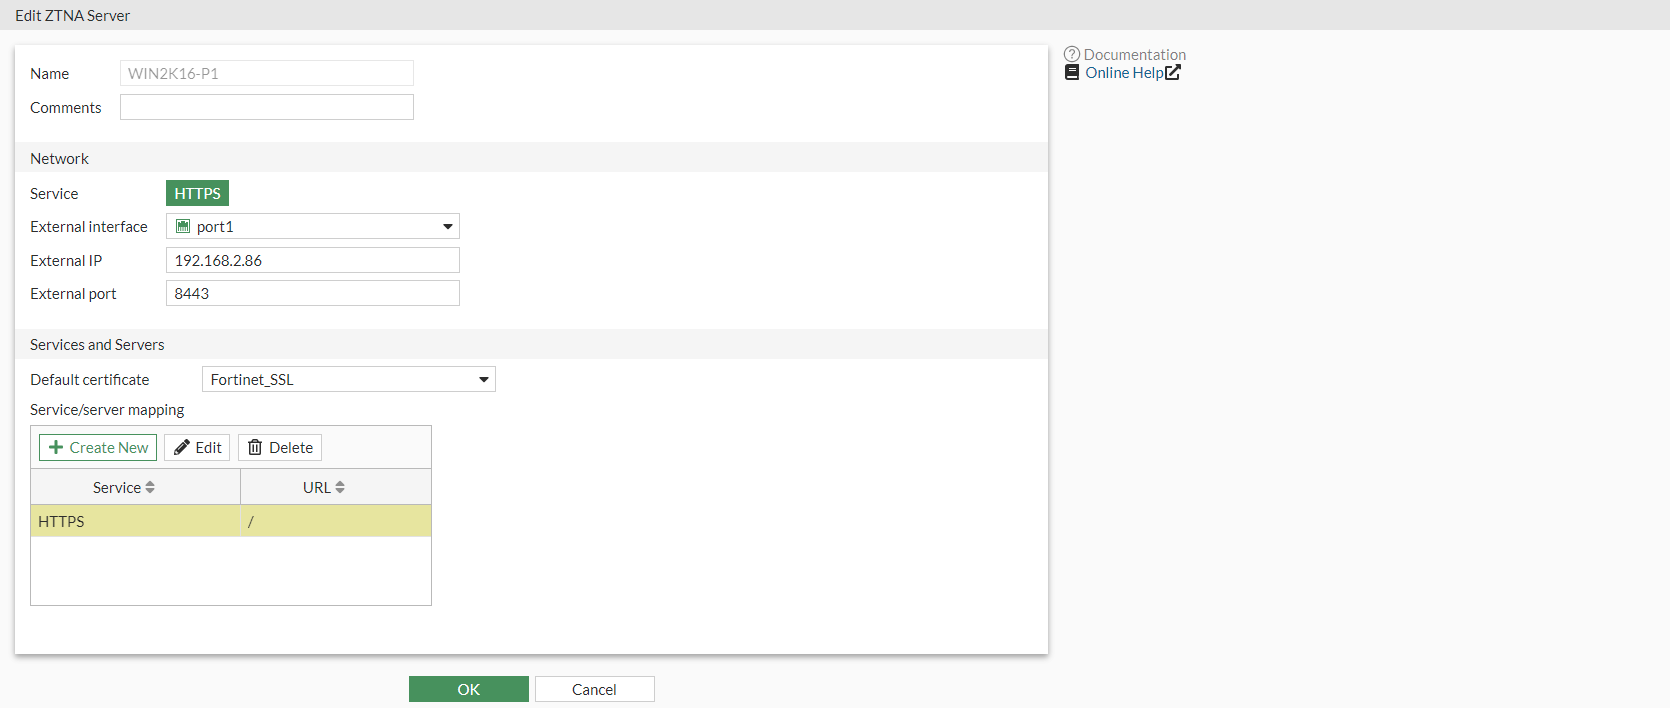Click the Delete trash can icon
The image size is (1670, 708).
pos(255,448)
